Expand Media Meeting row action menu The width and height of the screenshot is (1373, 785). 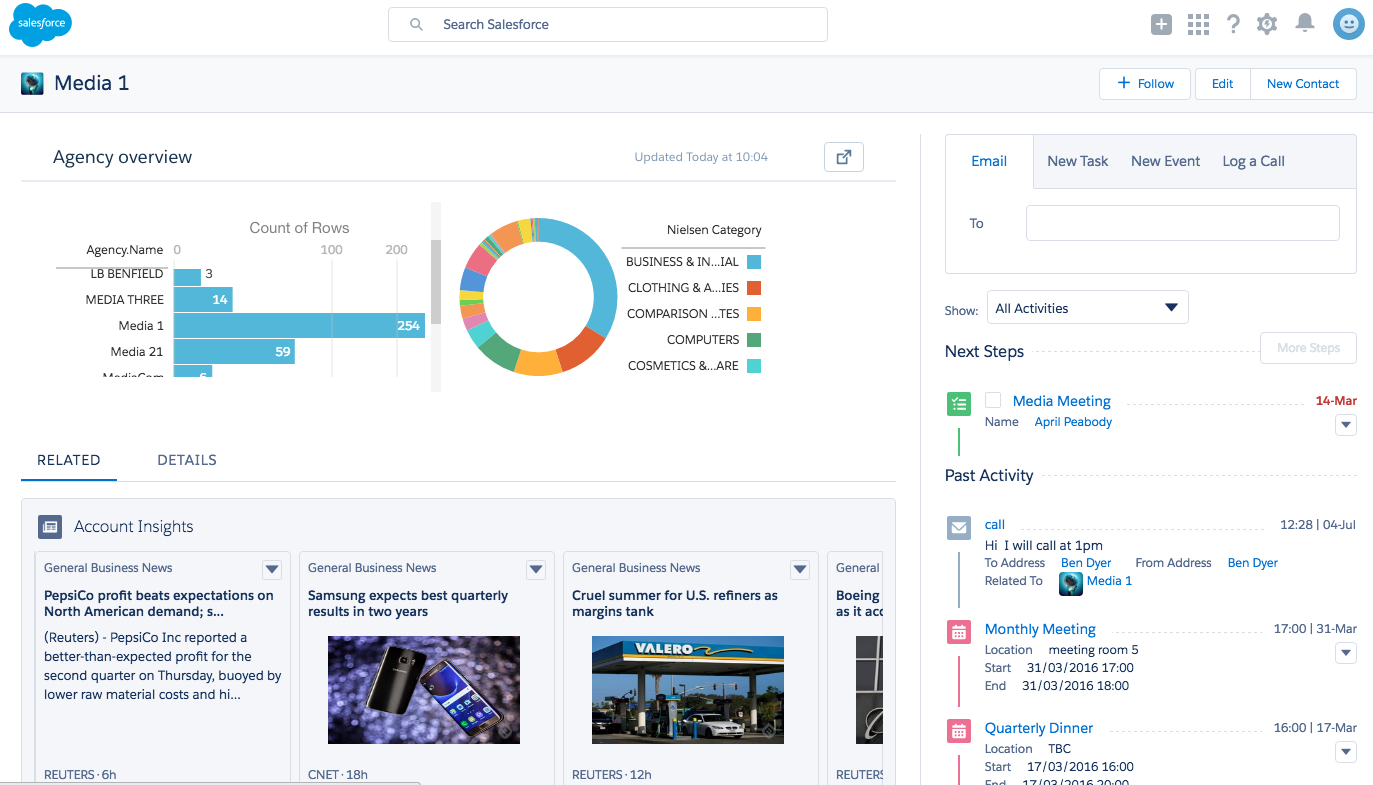pos(1346,425)
